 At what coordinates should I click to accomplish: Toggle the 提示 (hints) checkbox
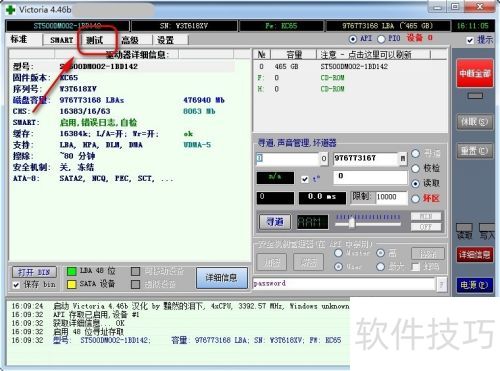[470, 40]
